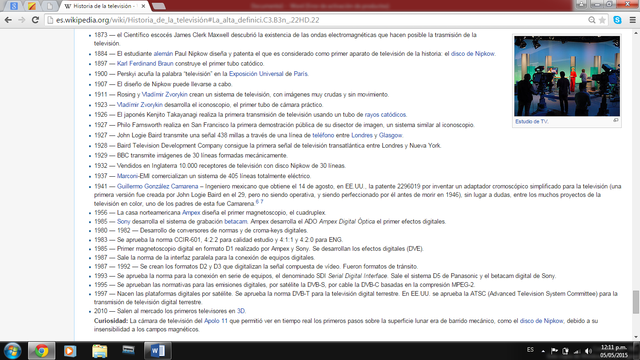Open the disco de Nipkow link in 1884 entry
The image size is (640, 360).
pos(473,53)
